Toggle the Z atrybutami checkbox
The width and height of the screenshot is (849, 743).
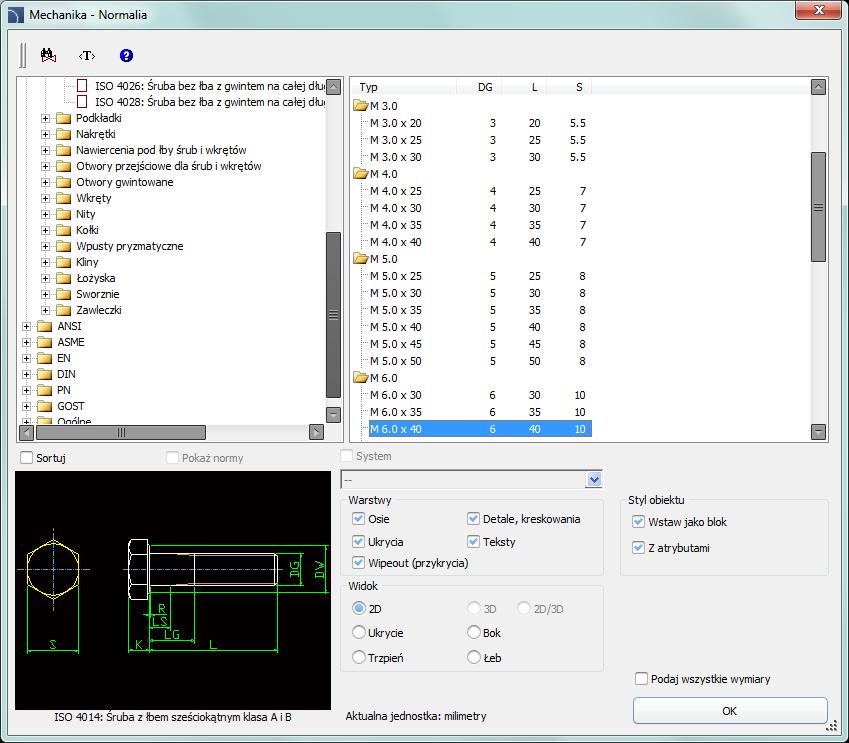(x=638, y=548)
